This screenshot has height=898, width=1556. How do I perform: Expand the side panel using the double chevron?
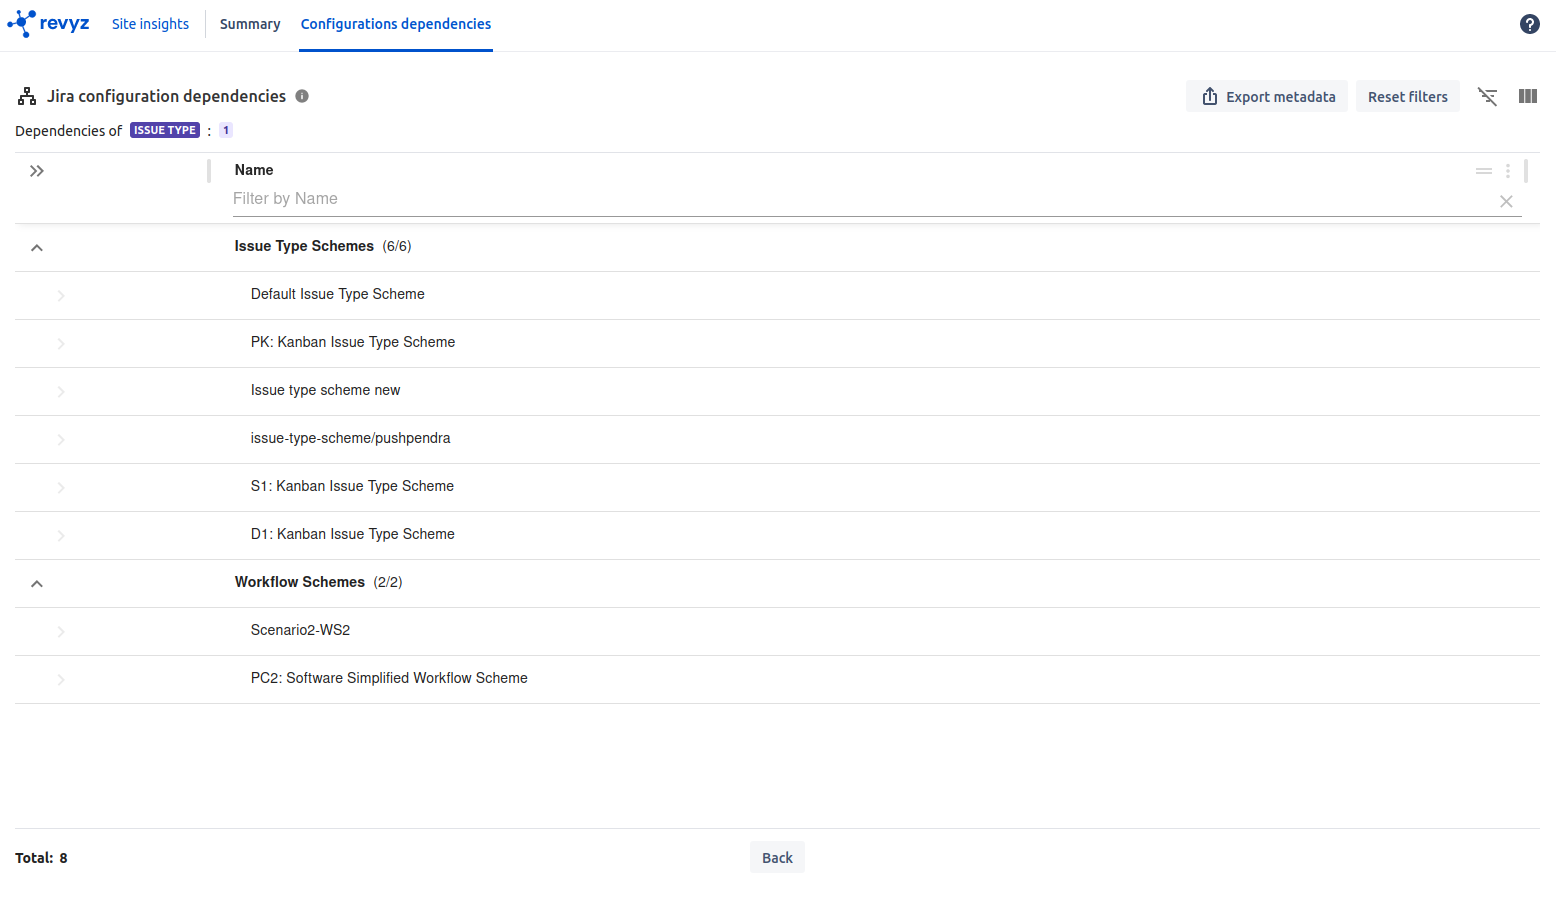click(37, 170)
